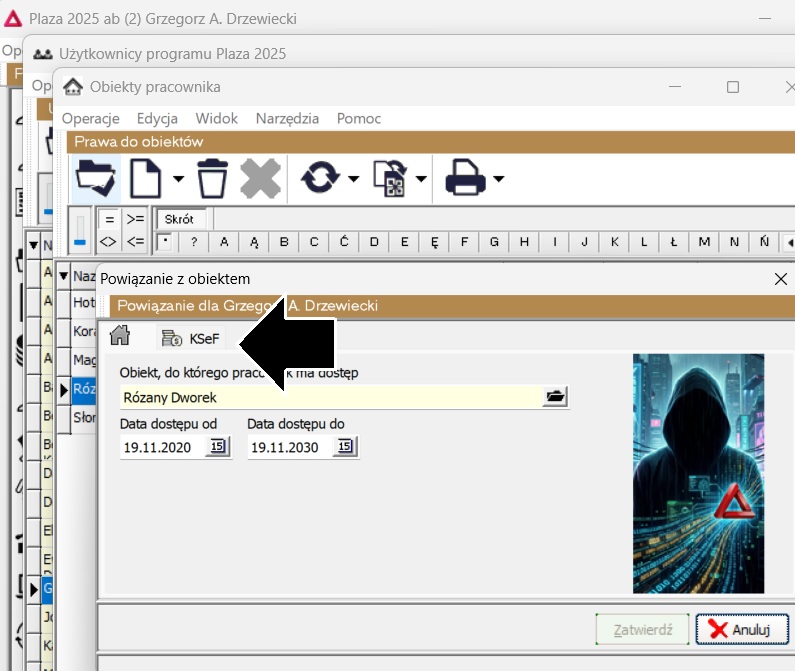
Task: Click the Data dostępu od date field
Action: click(x=162, y=447)
